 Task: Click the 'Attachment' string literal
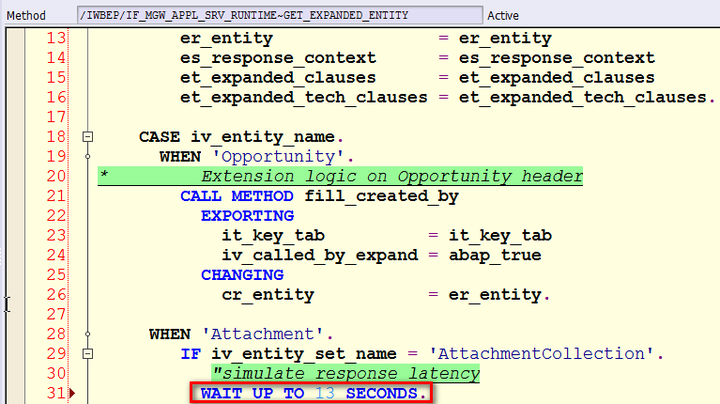pyautogui.click(x=262, y=334)
